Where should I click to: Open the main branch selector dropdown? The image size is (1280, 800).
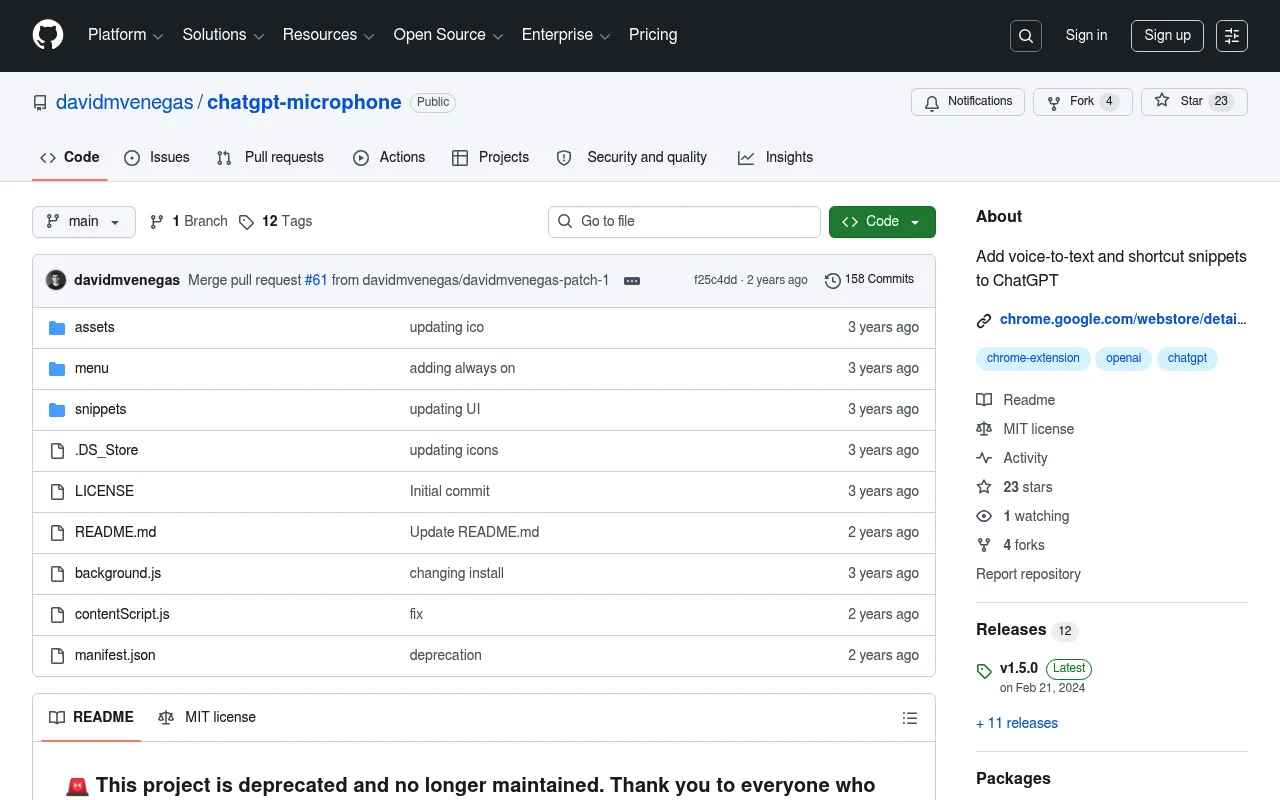(84, 222)
